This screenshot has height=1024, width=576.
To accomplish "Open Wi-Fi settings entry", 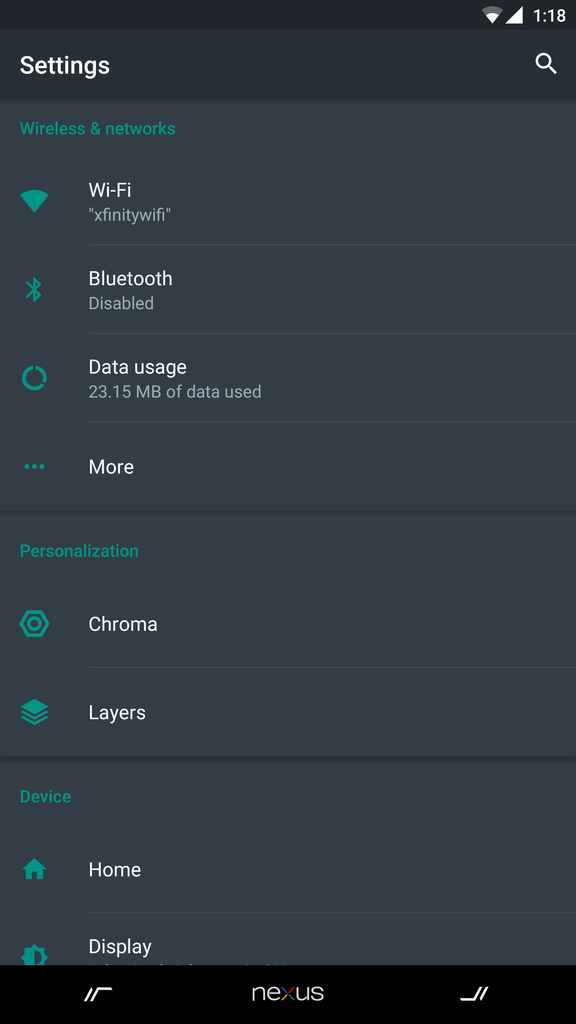I will pos(288,201).
